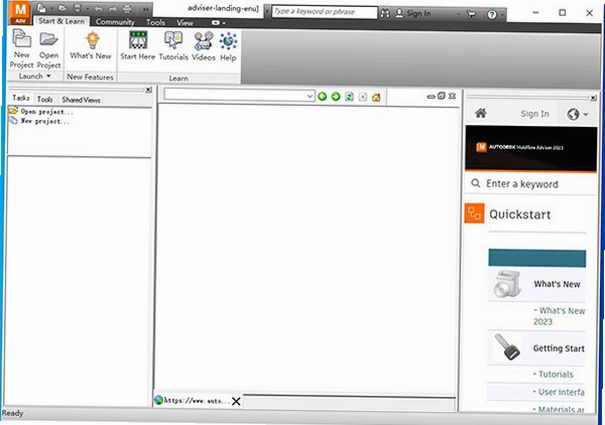605x425 pixels.
Task: Close the help side panel
Action: coord(593,98)
